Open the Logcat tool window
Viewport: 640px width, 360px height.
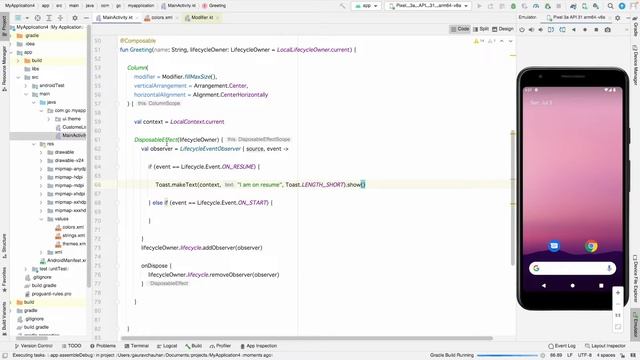click(167, 346)
